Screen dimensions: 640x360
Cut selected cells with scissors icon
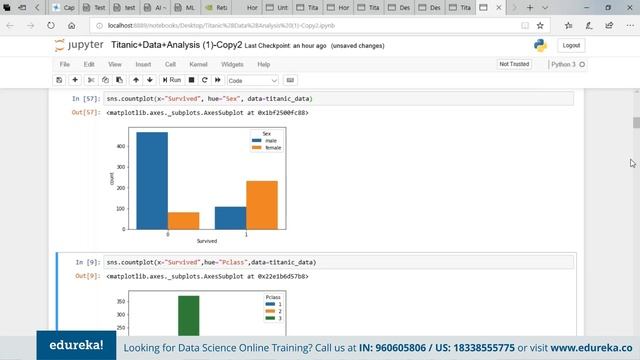click(91, 80)
